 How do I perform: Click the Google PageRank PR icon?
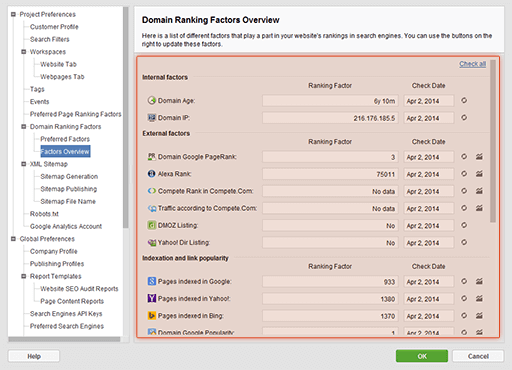coord(152,156)
